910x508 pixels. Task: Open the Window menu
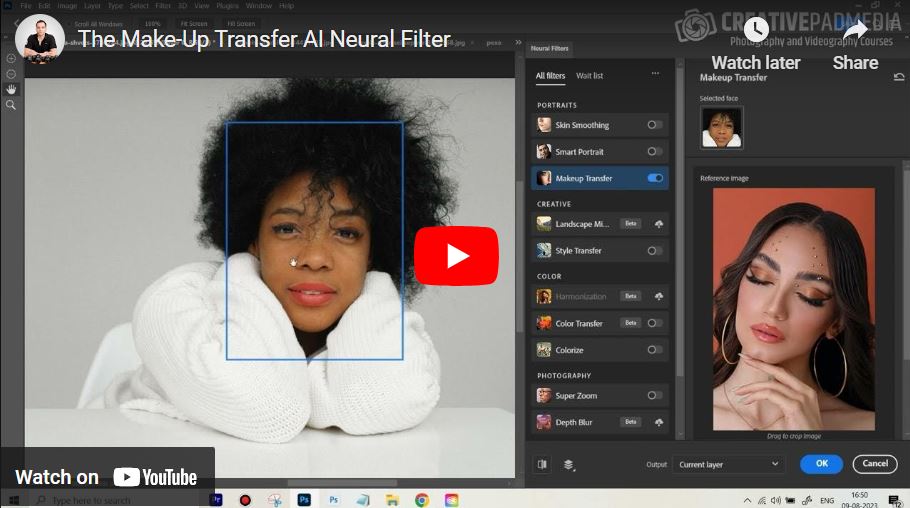259,6
